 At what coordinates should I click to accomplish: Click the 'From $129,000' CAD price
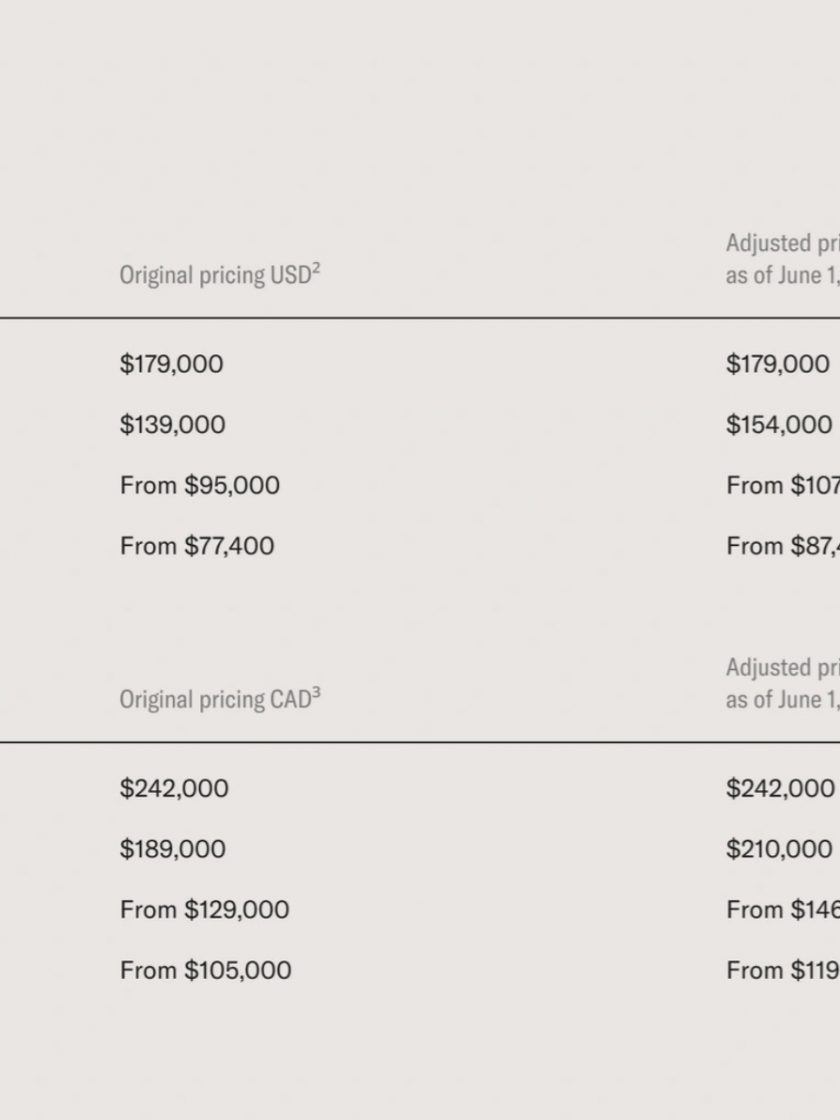pos(204,910)
